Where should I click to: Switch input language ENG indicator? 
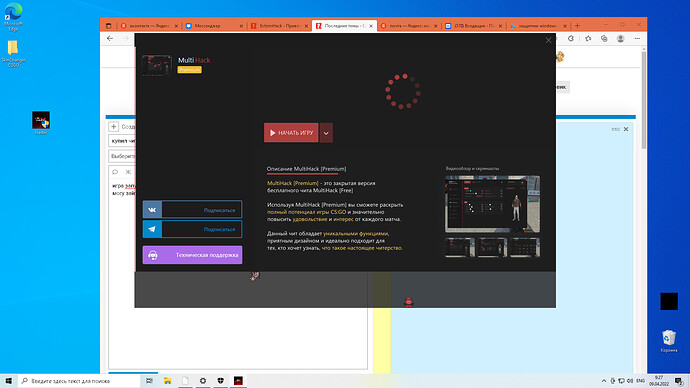(x=641, y=381)
